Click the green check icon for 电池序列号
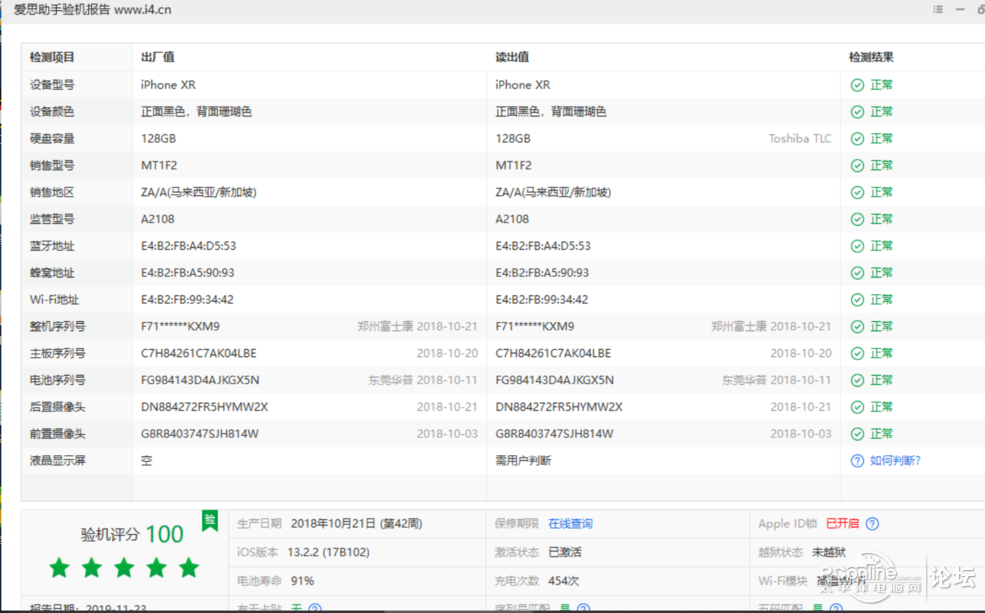Viewport: 985px width, 613px height. [857, 381]
